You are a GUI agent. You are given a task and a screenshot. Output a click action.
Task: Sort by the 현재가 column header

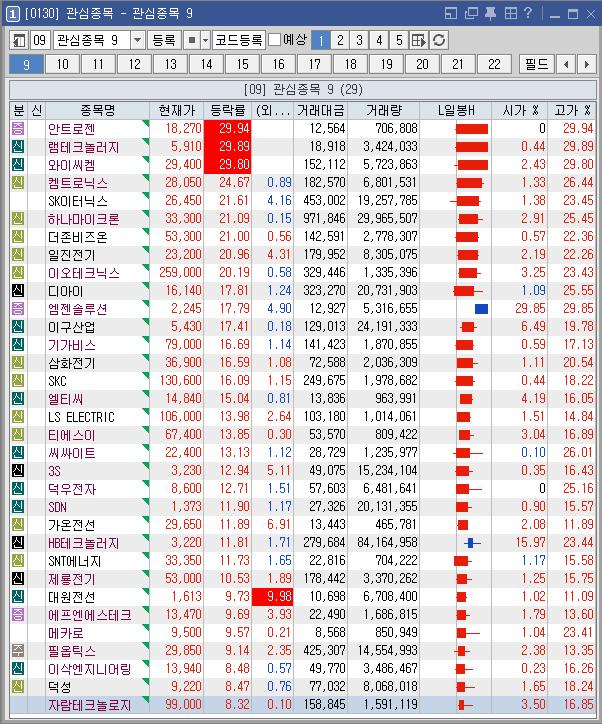176,110
